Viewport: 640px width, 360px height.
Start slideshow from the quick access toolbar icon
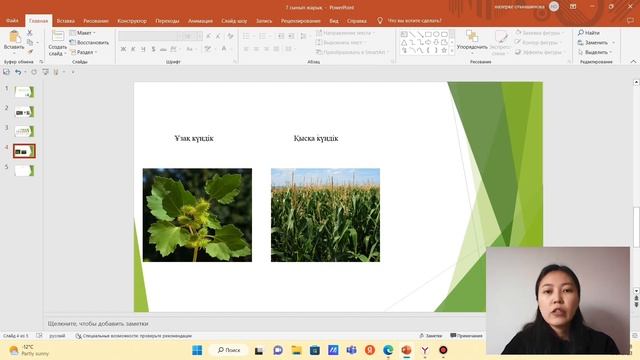point(45,72)
